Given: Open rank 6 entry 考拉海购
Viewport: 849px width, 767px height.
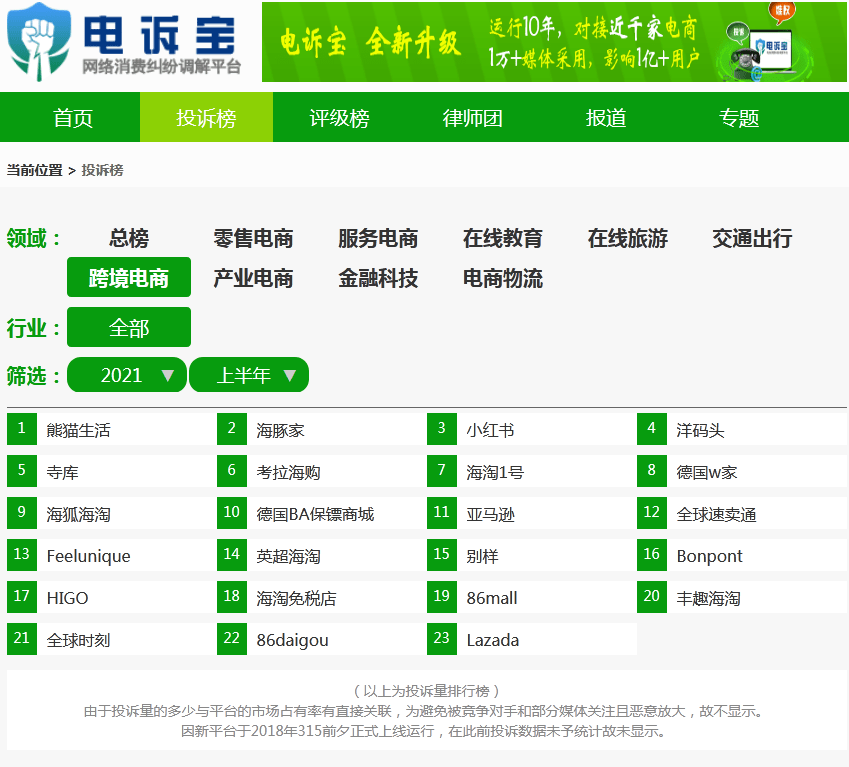Looking at the screenshot, I should point(322,471).
